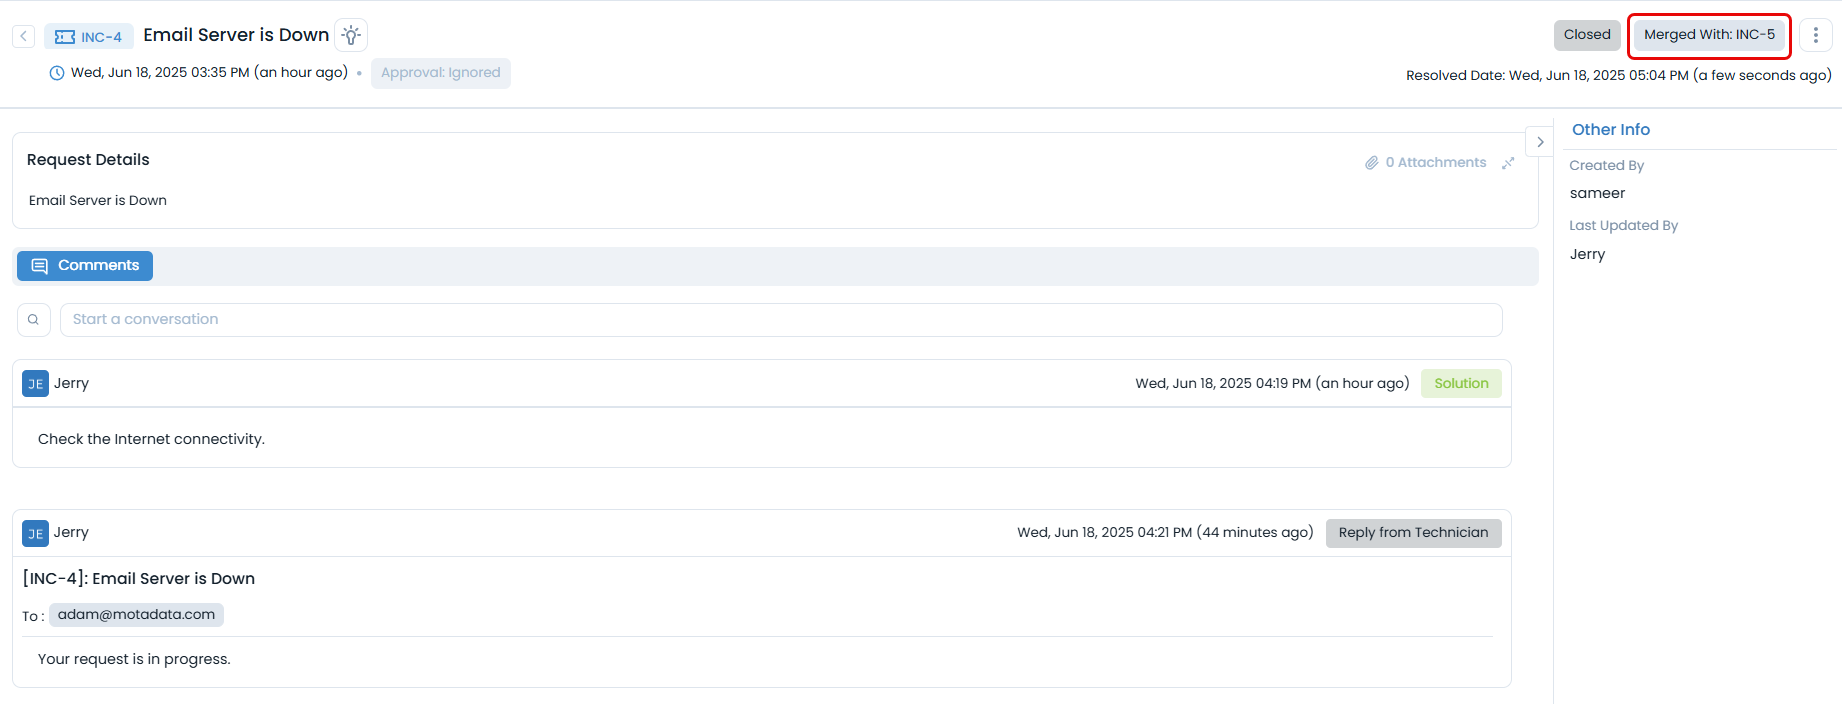
Task: Open merged request INC-5 link
Action: coord(1709,35)
